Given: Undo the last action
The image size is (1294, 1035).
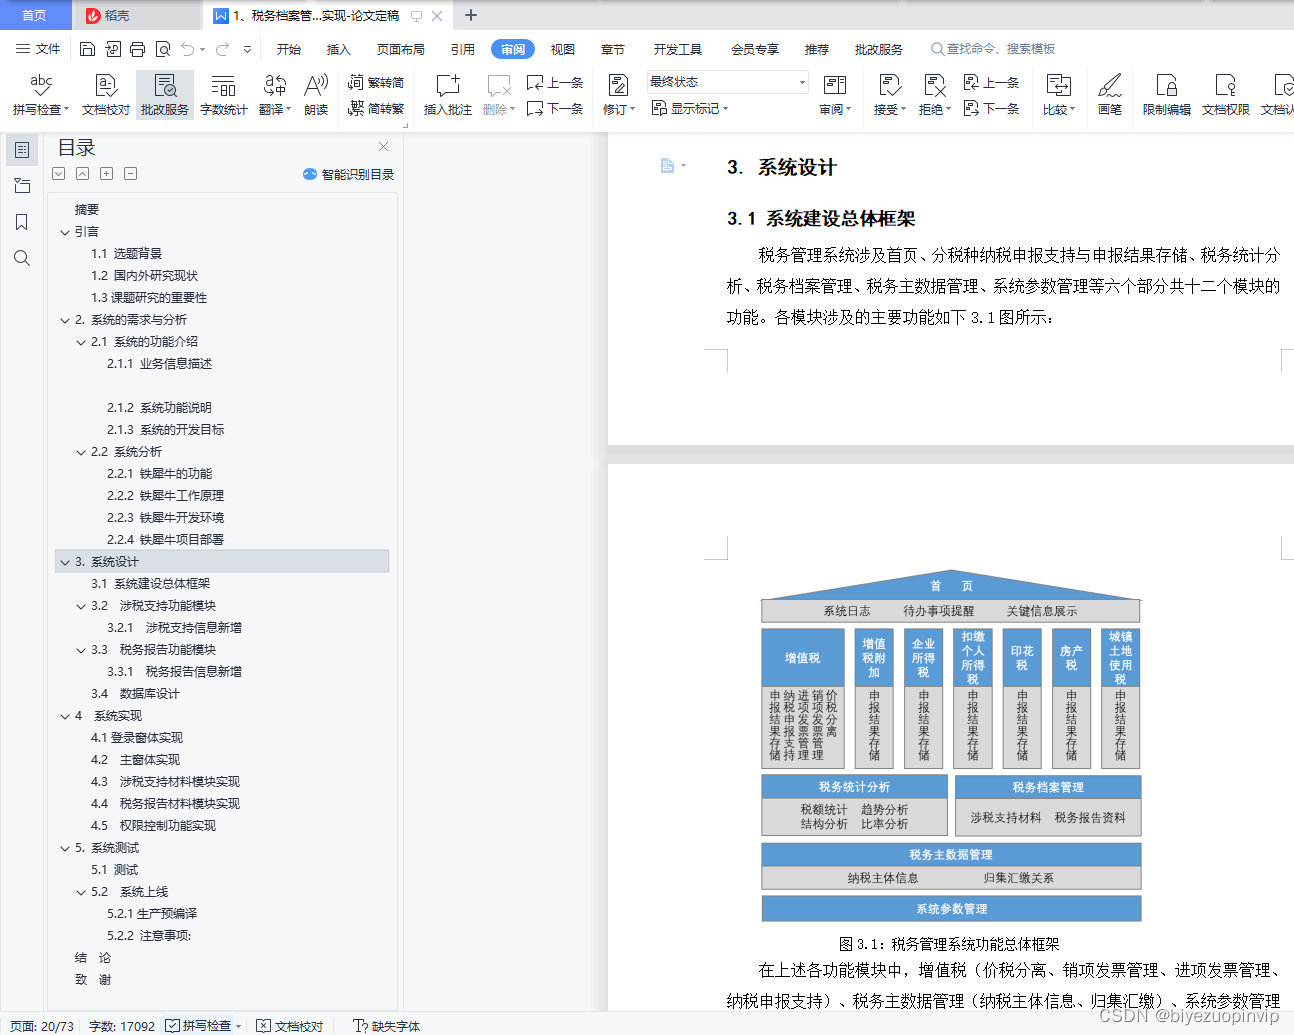Looking at the screenshot, I should (x=187, y=49).
